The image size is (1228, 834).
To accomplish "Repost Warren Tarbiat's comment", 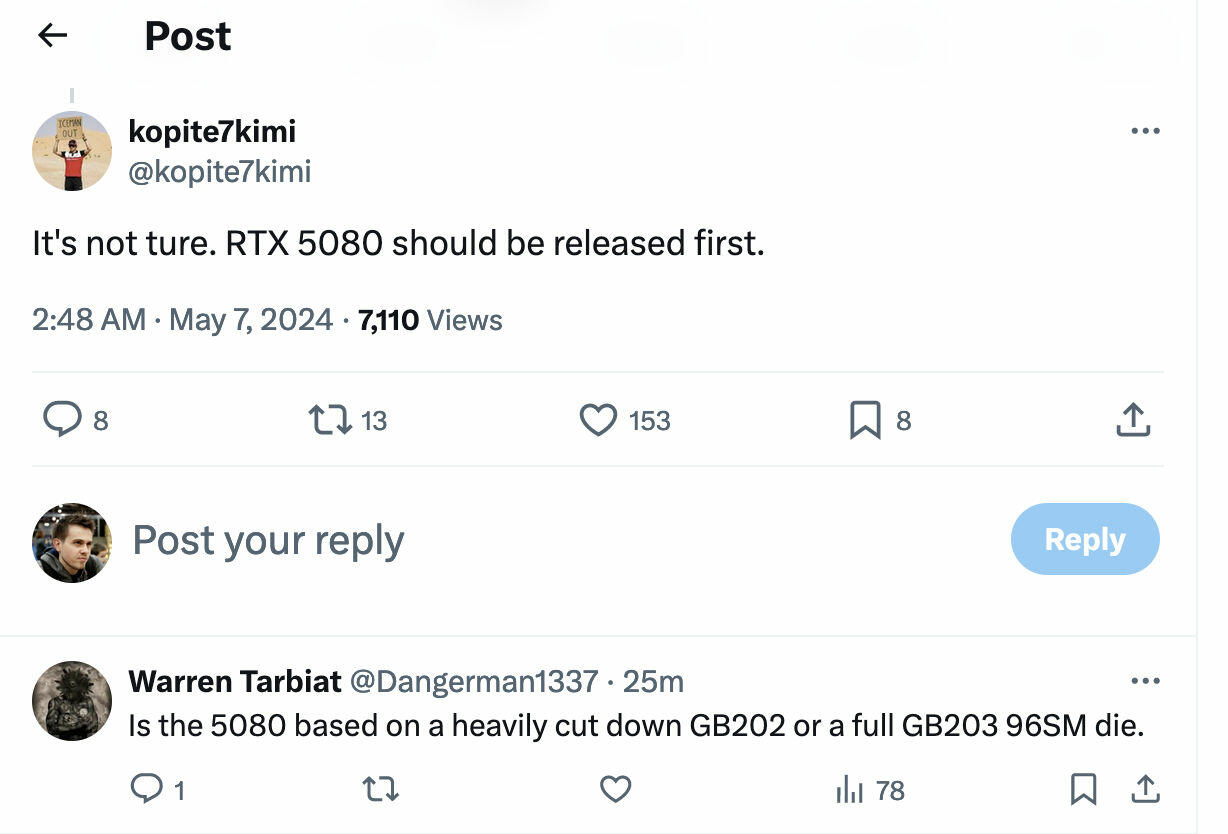I will click(381, 790).
